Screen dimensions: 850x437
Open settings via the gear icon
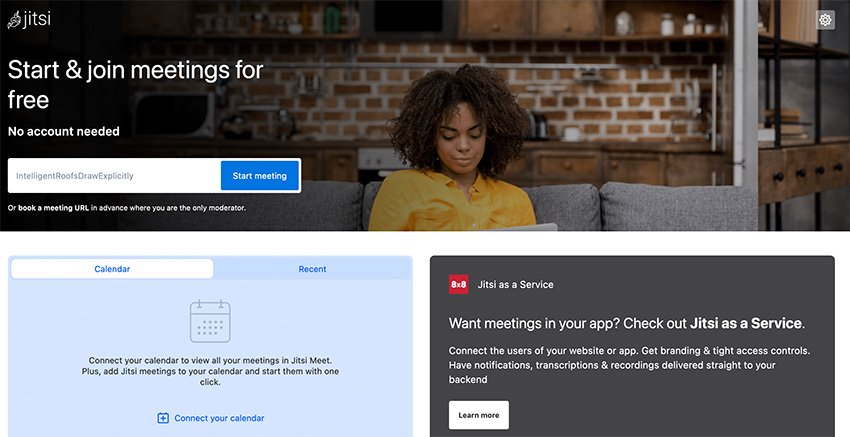(x=825, y=20)
